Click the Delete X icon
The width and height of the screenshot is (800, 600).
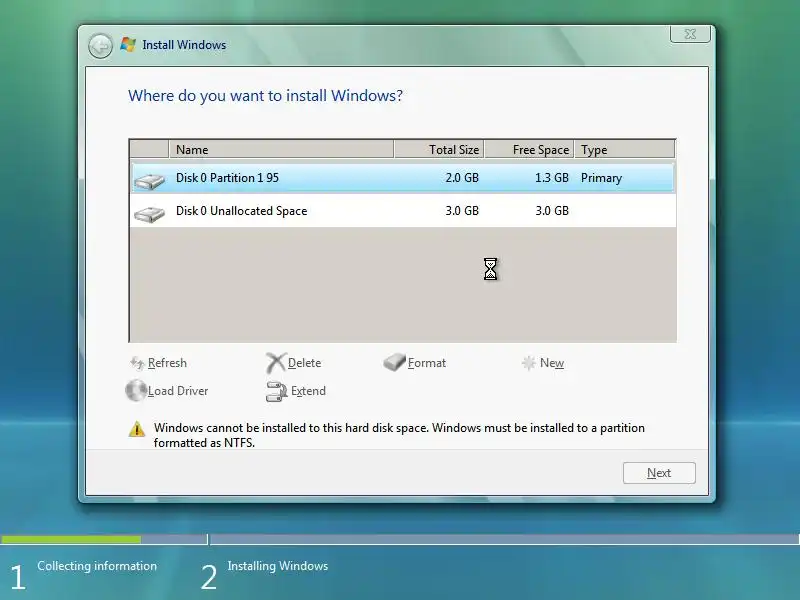coord(276,363)
